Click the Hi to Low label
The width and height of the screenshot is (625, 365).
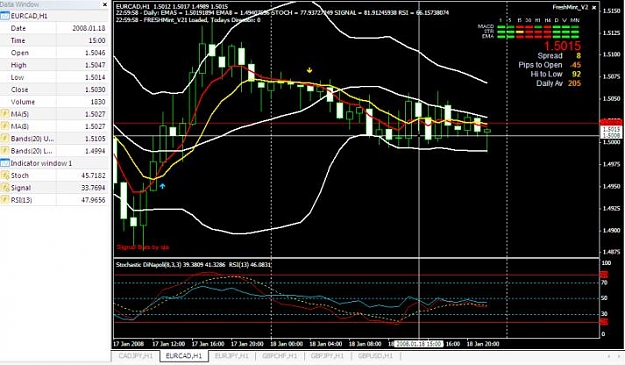click(x=546, y=74)
